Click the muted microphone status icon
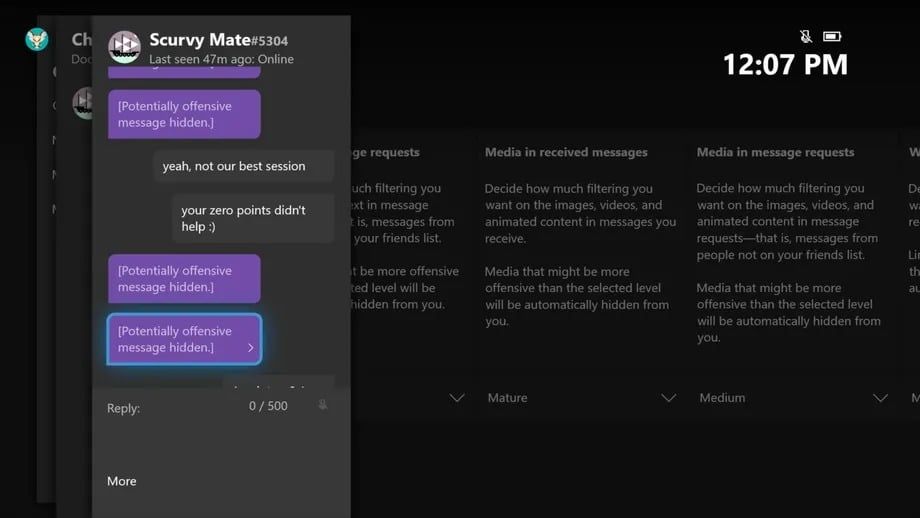The height and width of the screenshot is (518, 920). point(806,37)
